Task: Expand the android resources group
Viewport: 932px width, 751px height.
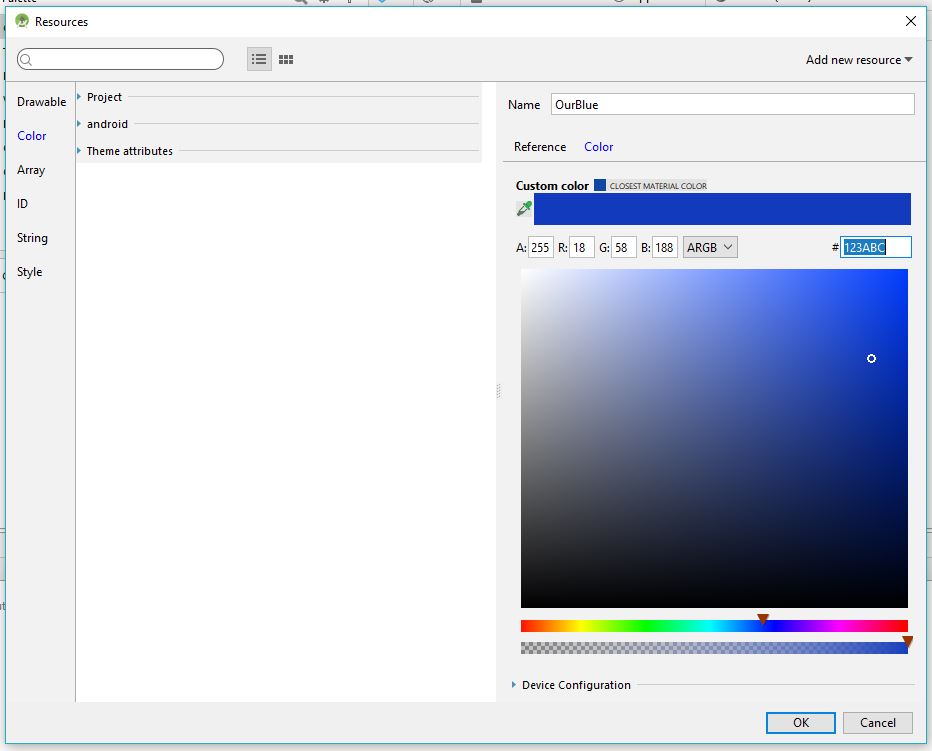Action: click(x=79, y=124)
